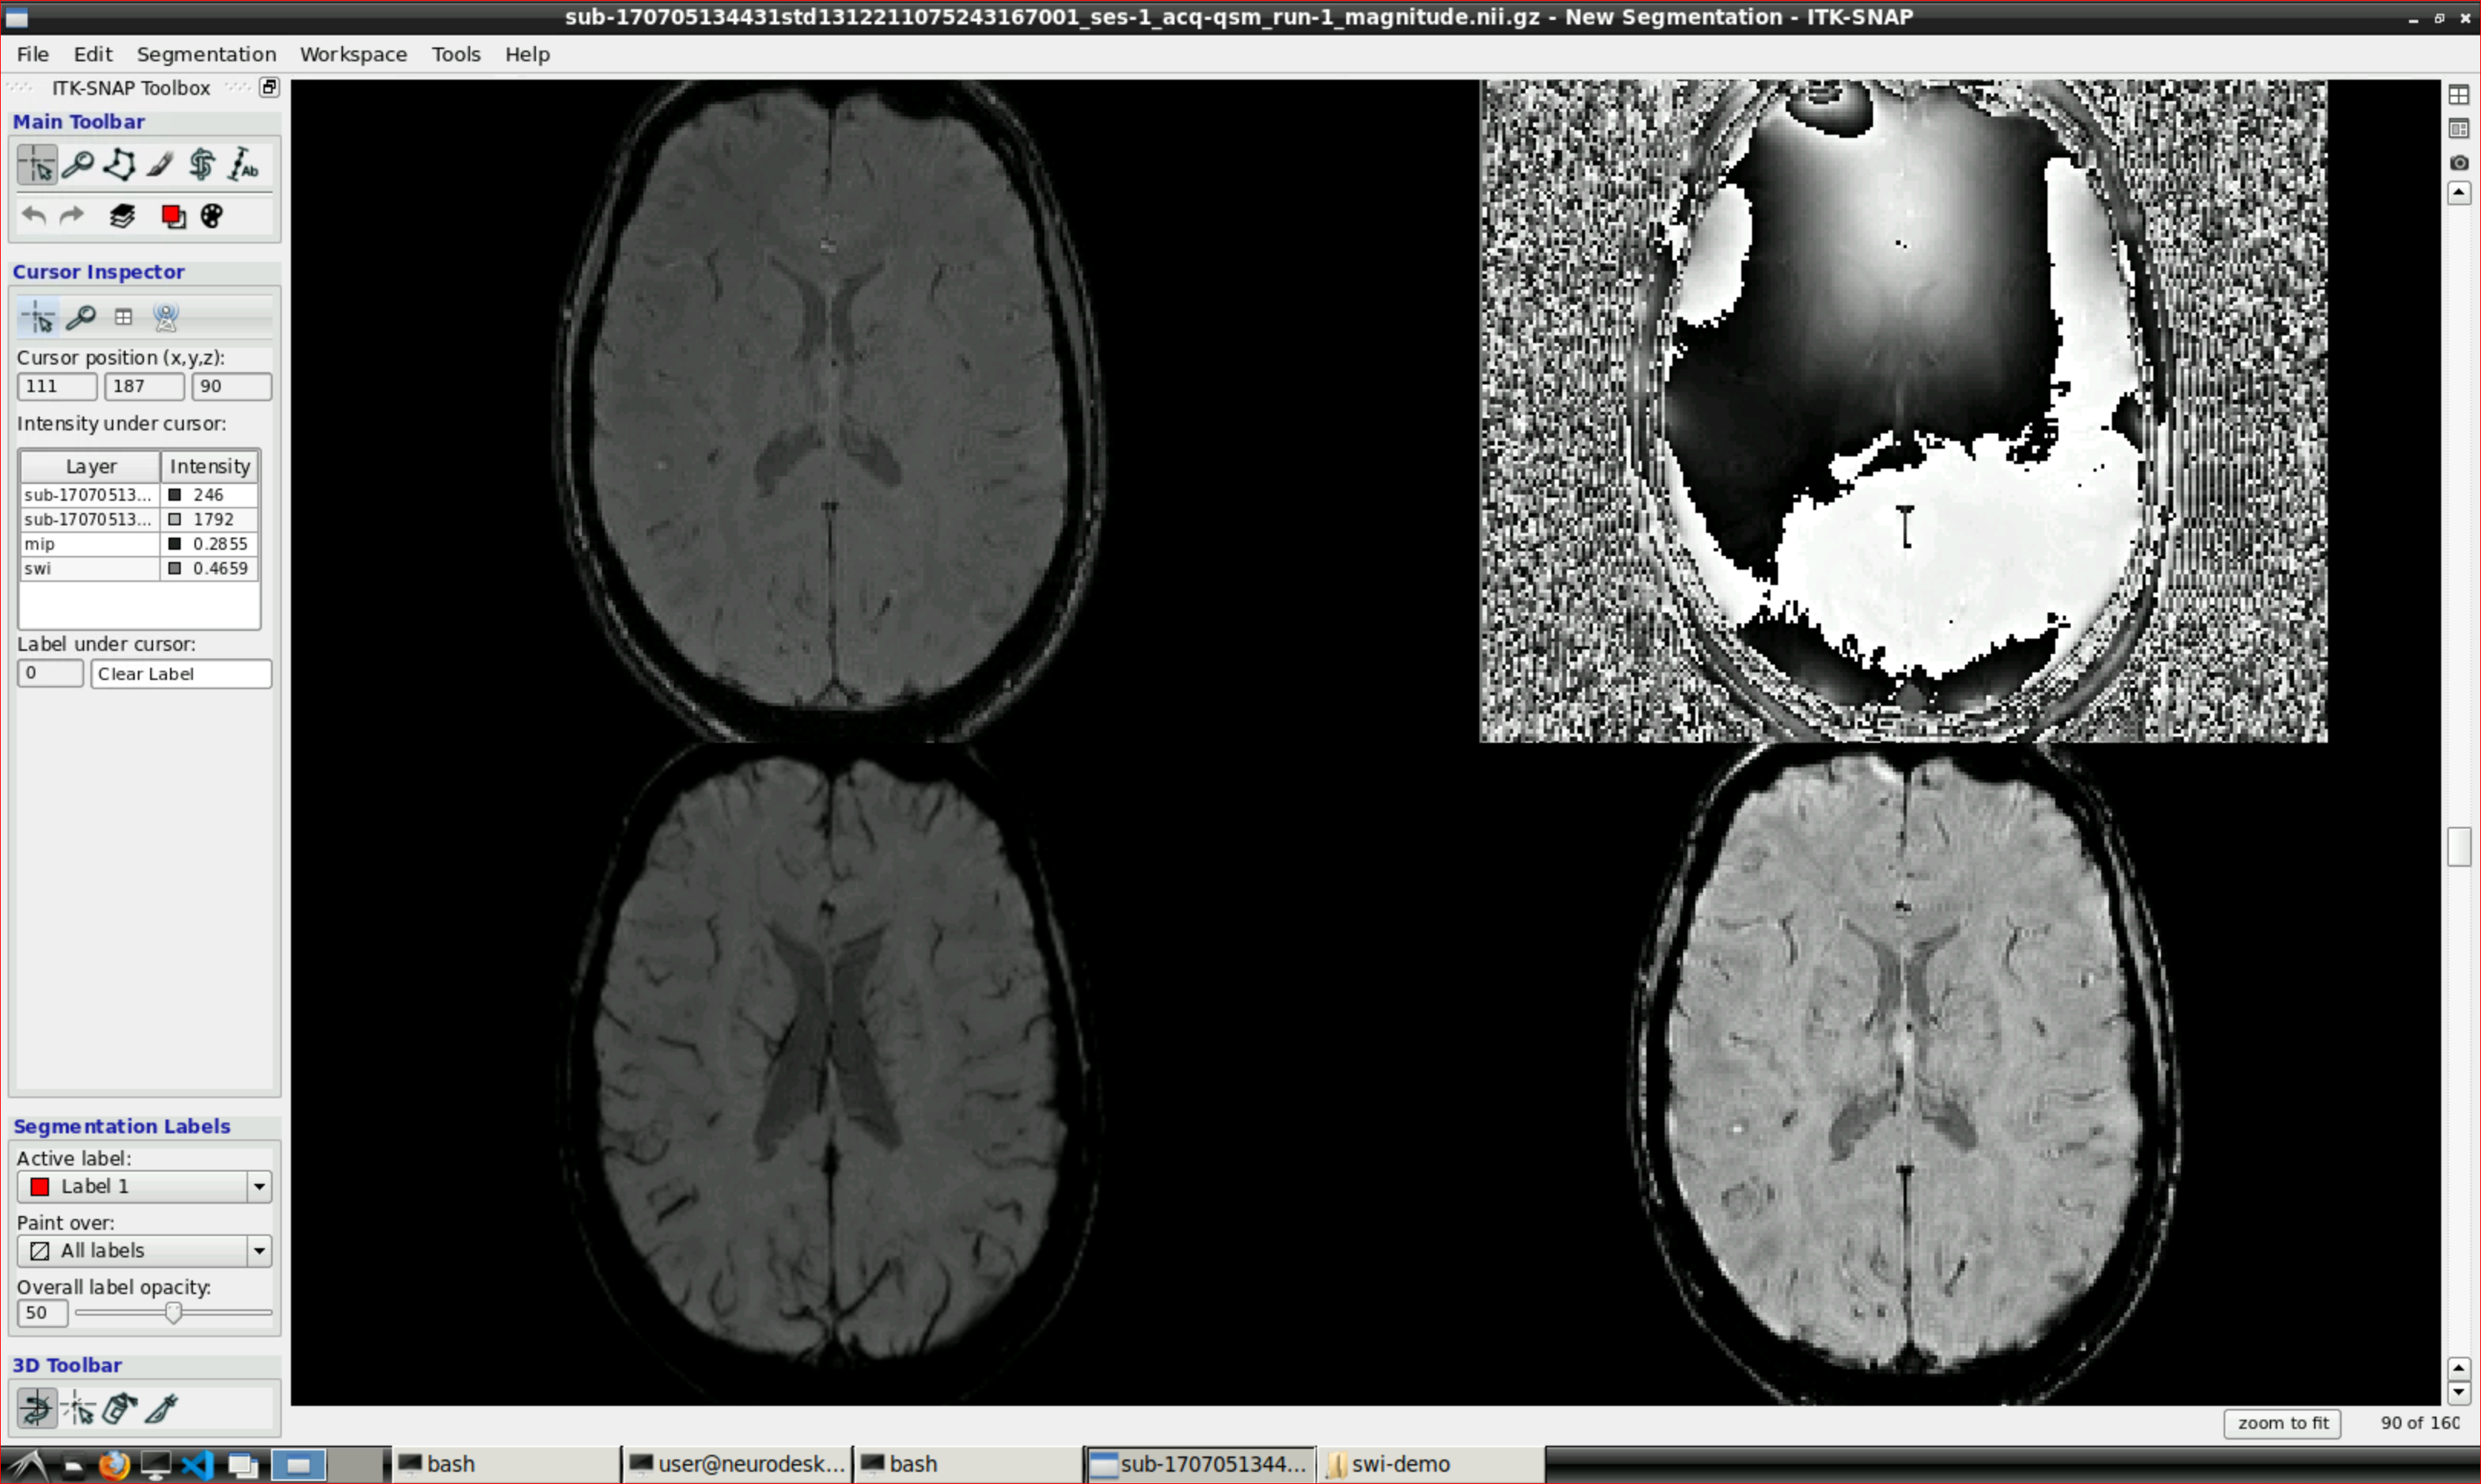Open the taskbar terminal monitor icon
The image size is (2481, 1484).
pyautogui.click(x=156, y=1465)
